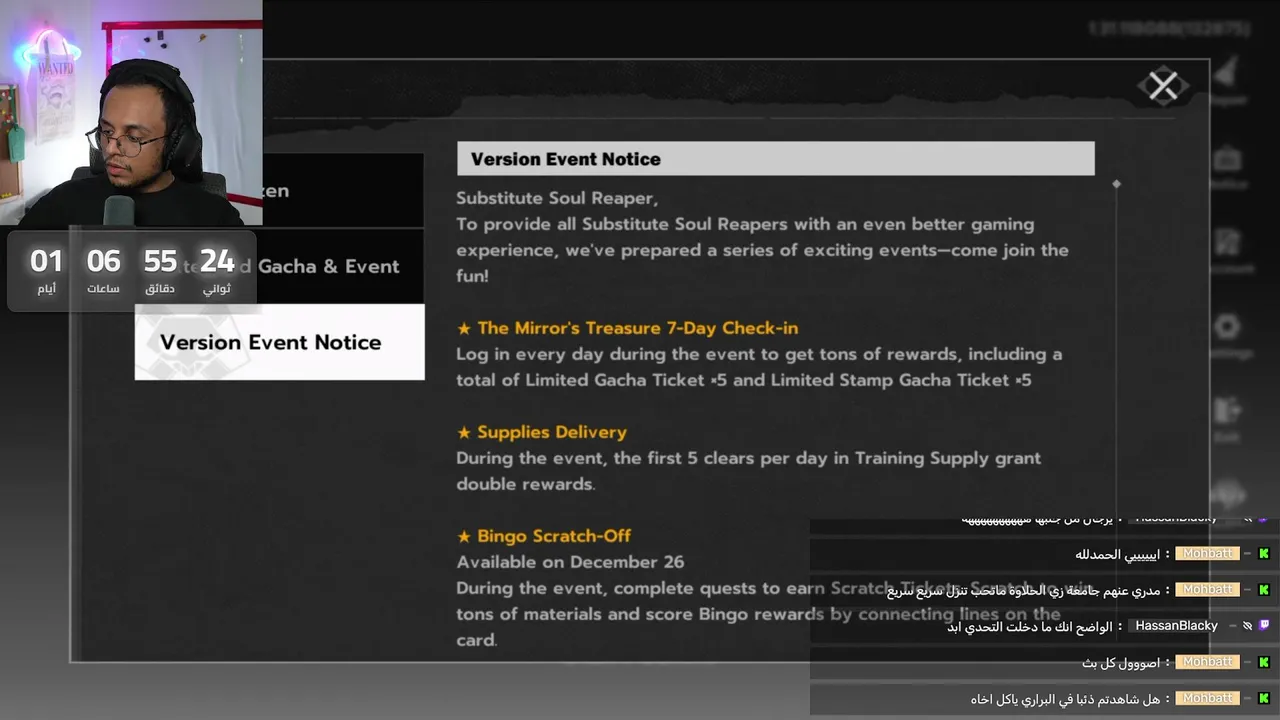
Task: Open the blurred Notice icon in sidebar
Action: [1227, 160]
